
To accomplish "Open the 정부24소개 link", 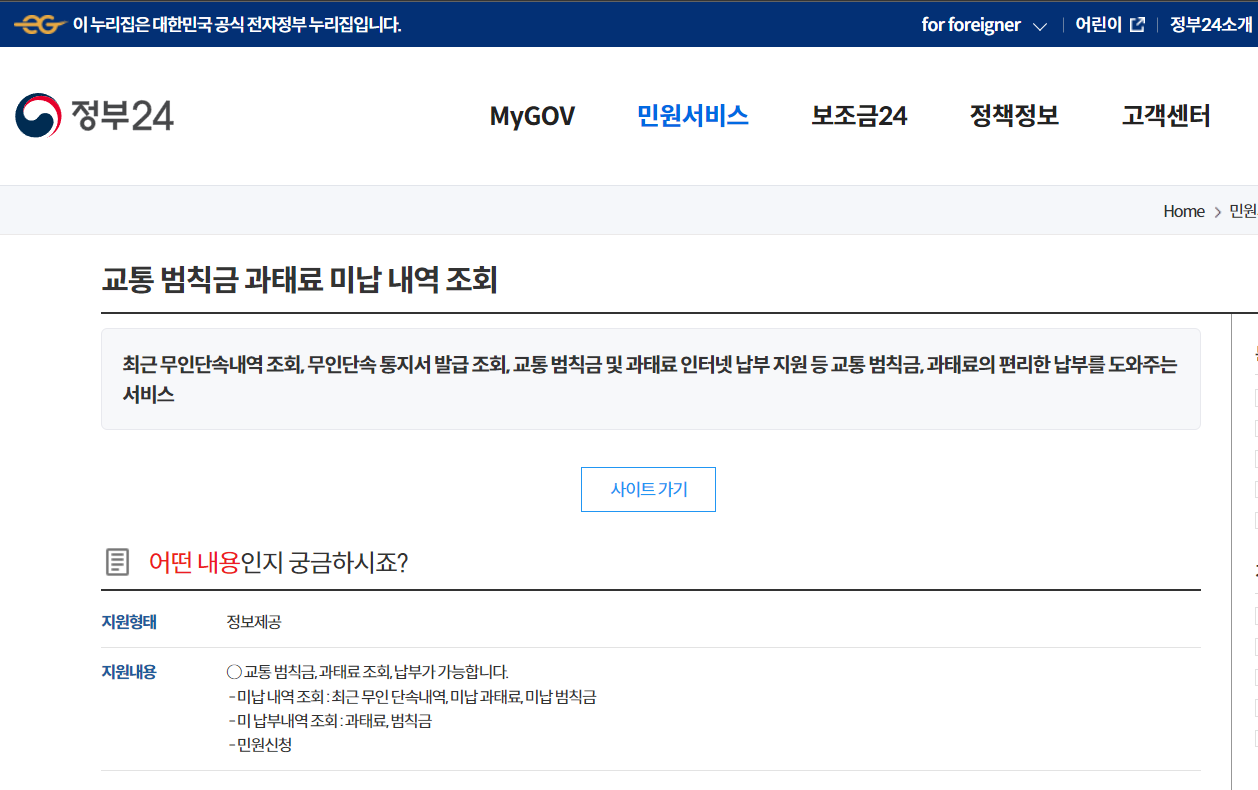I will coord(1211,24).
